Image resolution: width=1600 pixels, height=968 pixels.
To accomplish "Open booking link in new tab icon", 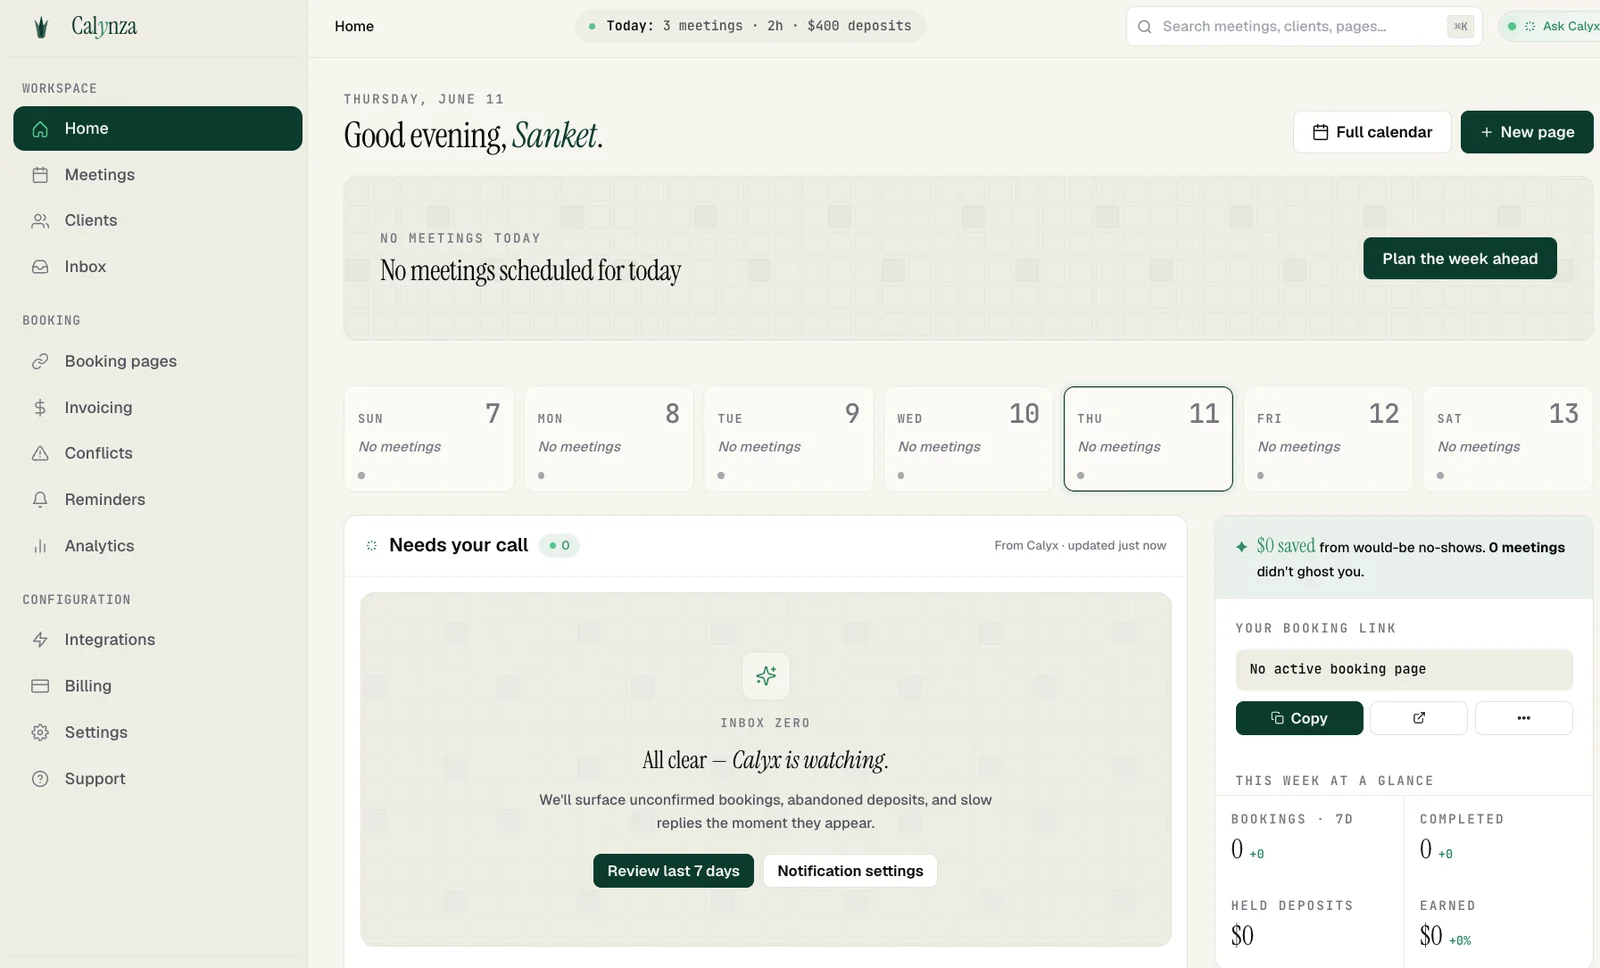I will tap(1418, 718).
